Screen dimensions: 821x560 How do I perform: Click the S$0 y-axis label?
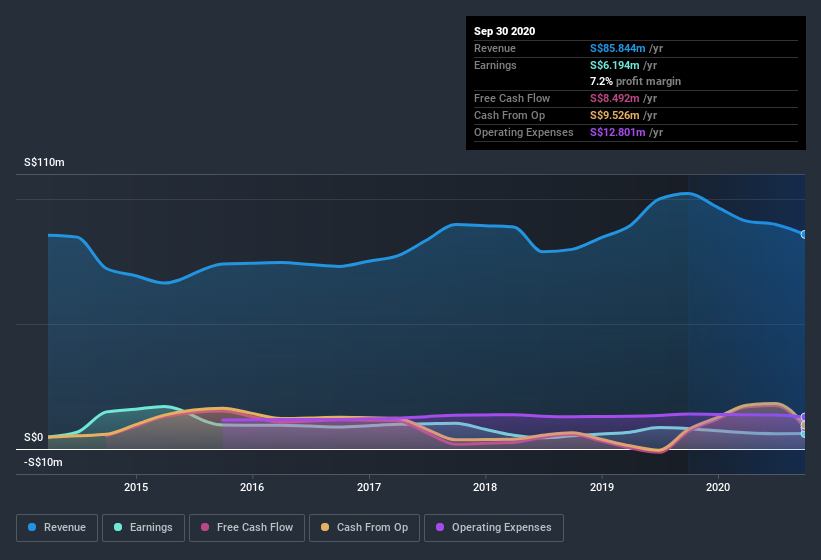(x=34, y=437)
